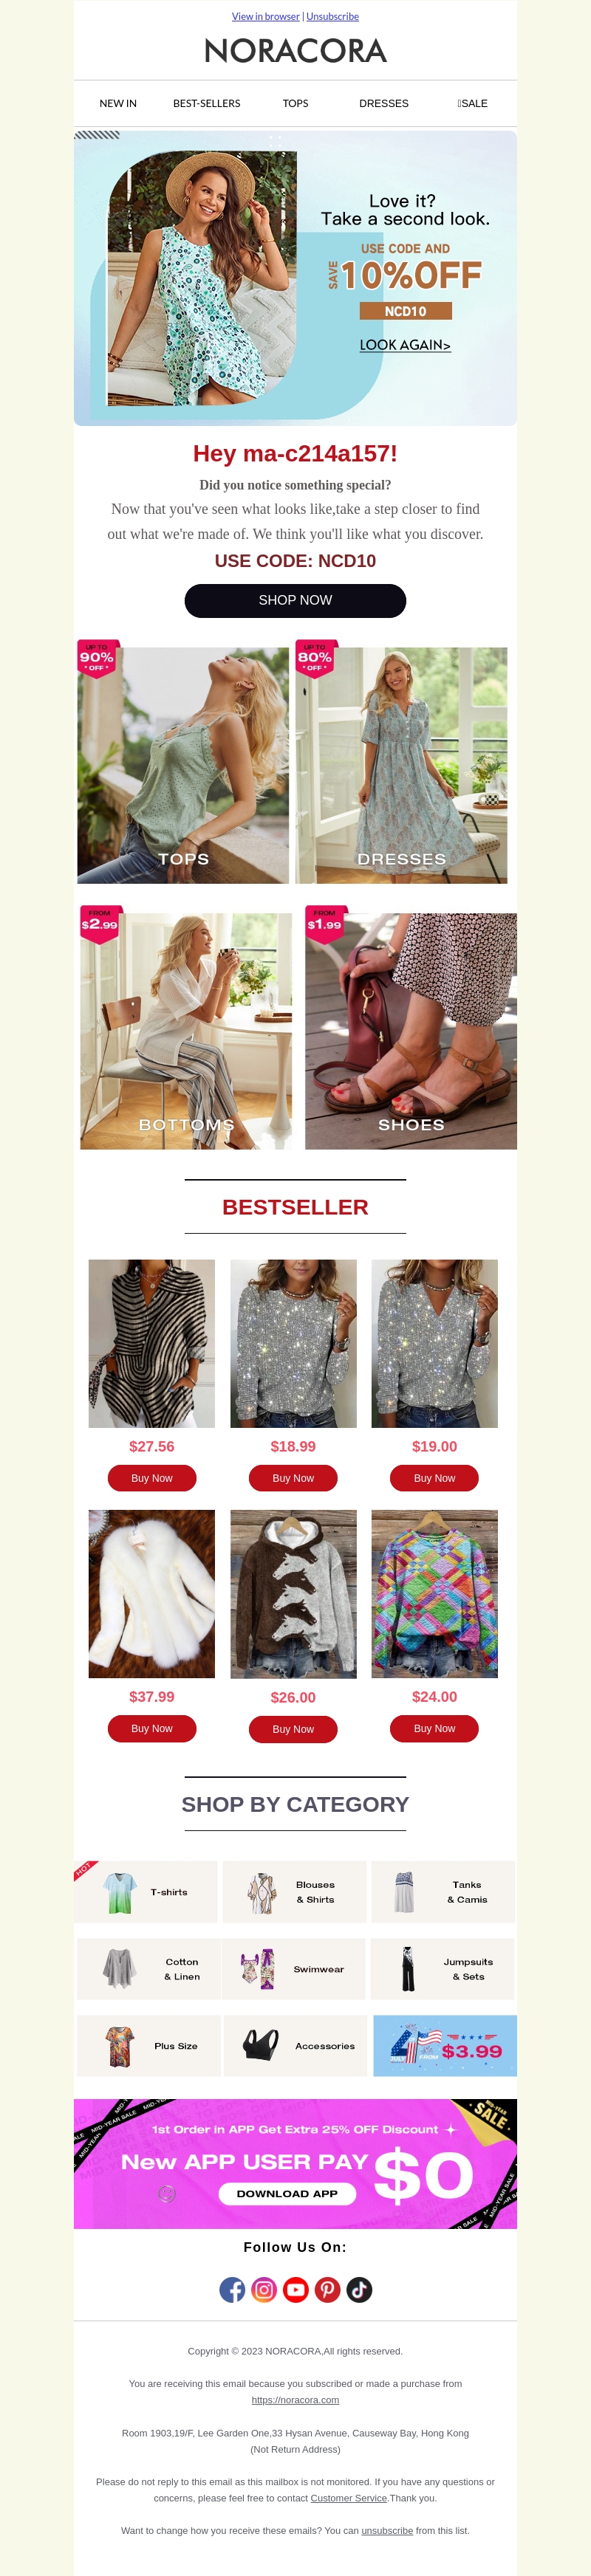Go to the NEW IN menu item
The width and height of the screenshot is (591, 2576).
pos(118,103)
